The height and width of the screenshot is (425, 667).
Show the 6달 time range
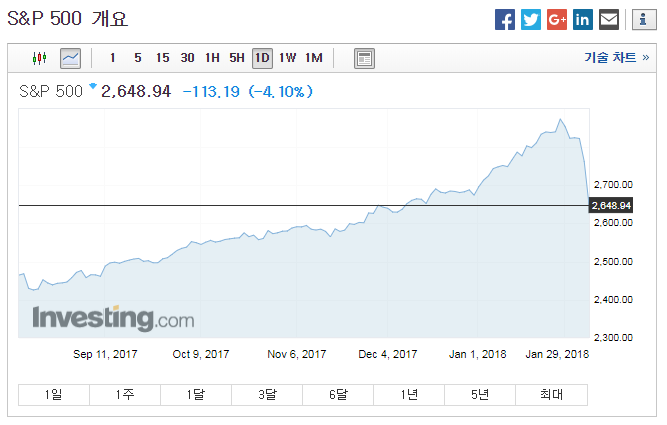[338, 395]
